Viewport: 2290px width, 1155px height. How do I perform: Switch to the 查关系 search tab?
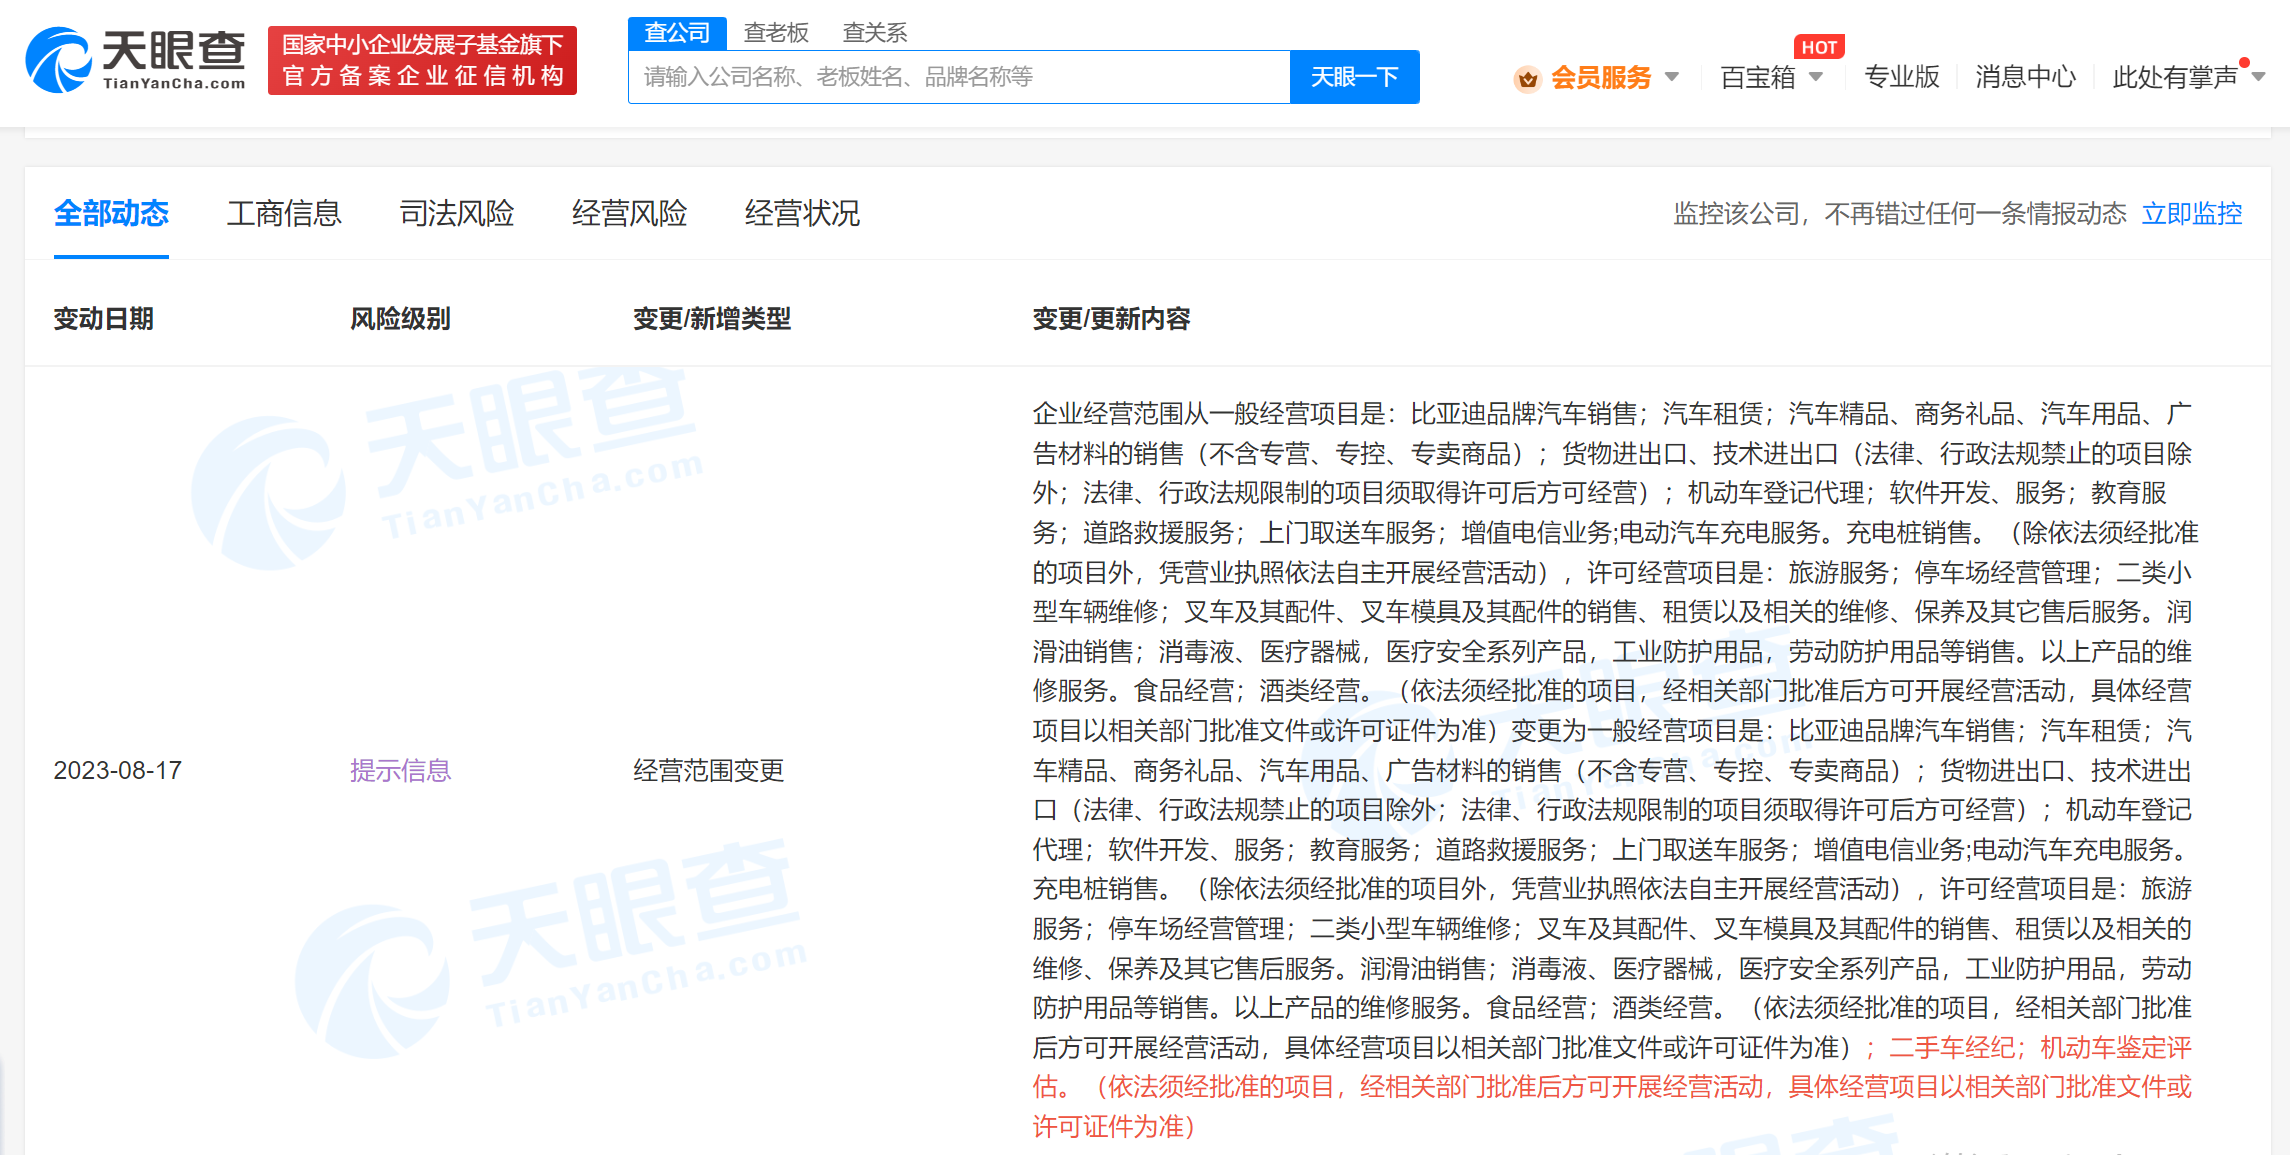[x=874, y=33]
